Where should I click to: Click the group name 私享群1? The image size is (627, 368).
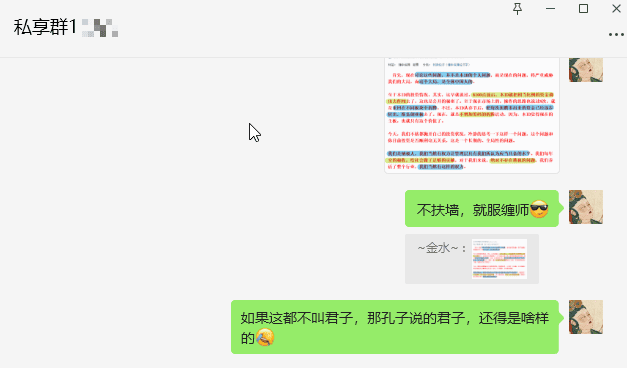45,27
